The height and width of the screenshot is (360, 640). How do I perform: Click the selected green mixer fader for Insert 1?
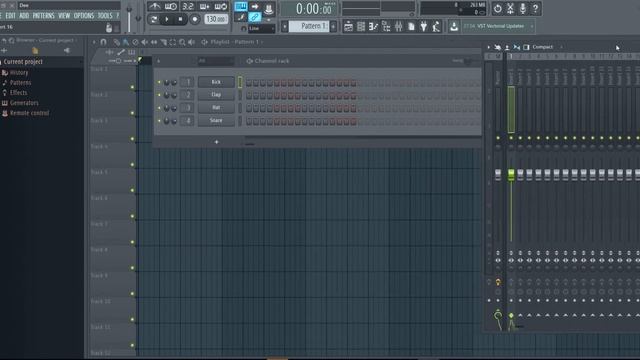(x=511, y=175)
